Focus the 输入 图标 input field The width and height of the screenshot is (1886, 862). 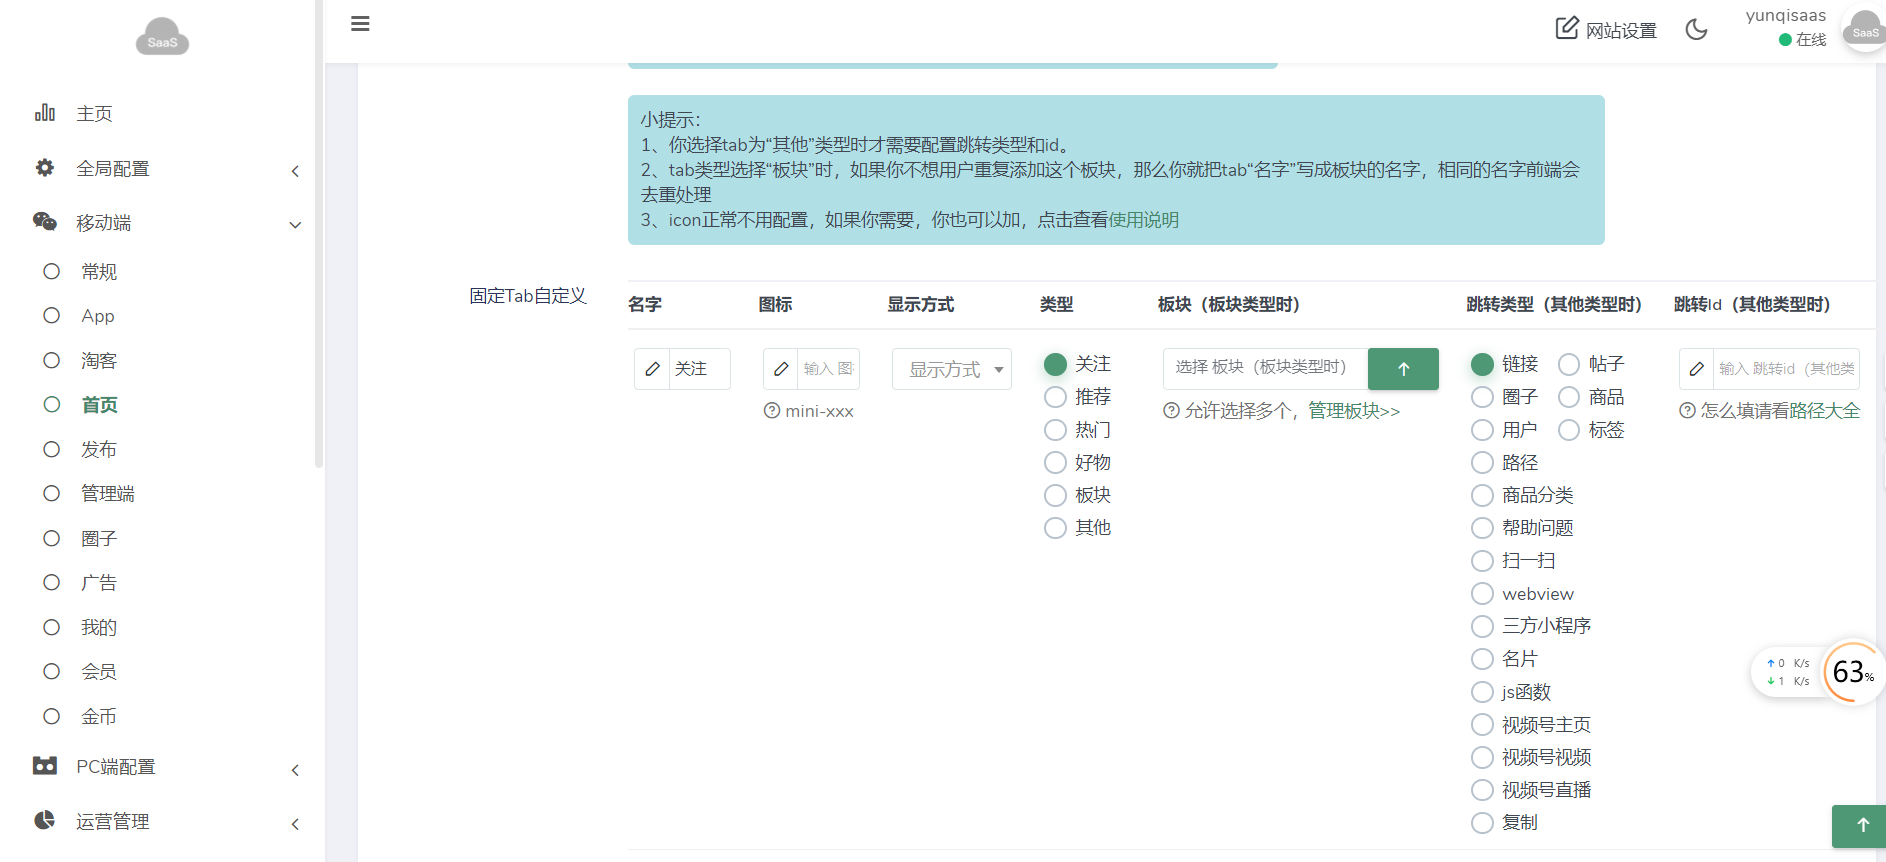pos(829,369)
